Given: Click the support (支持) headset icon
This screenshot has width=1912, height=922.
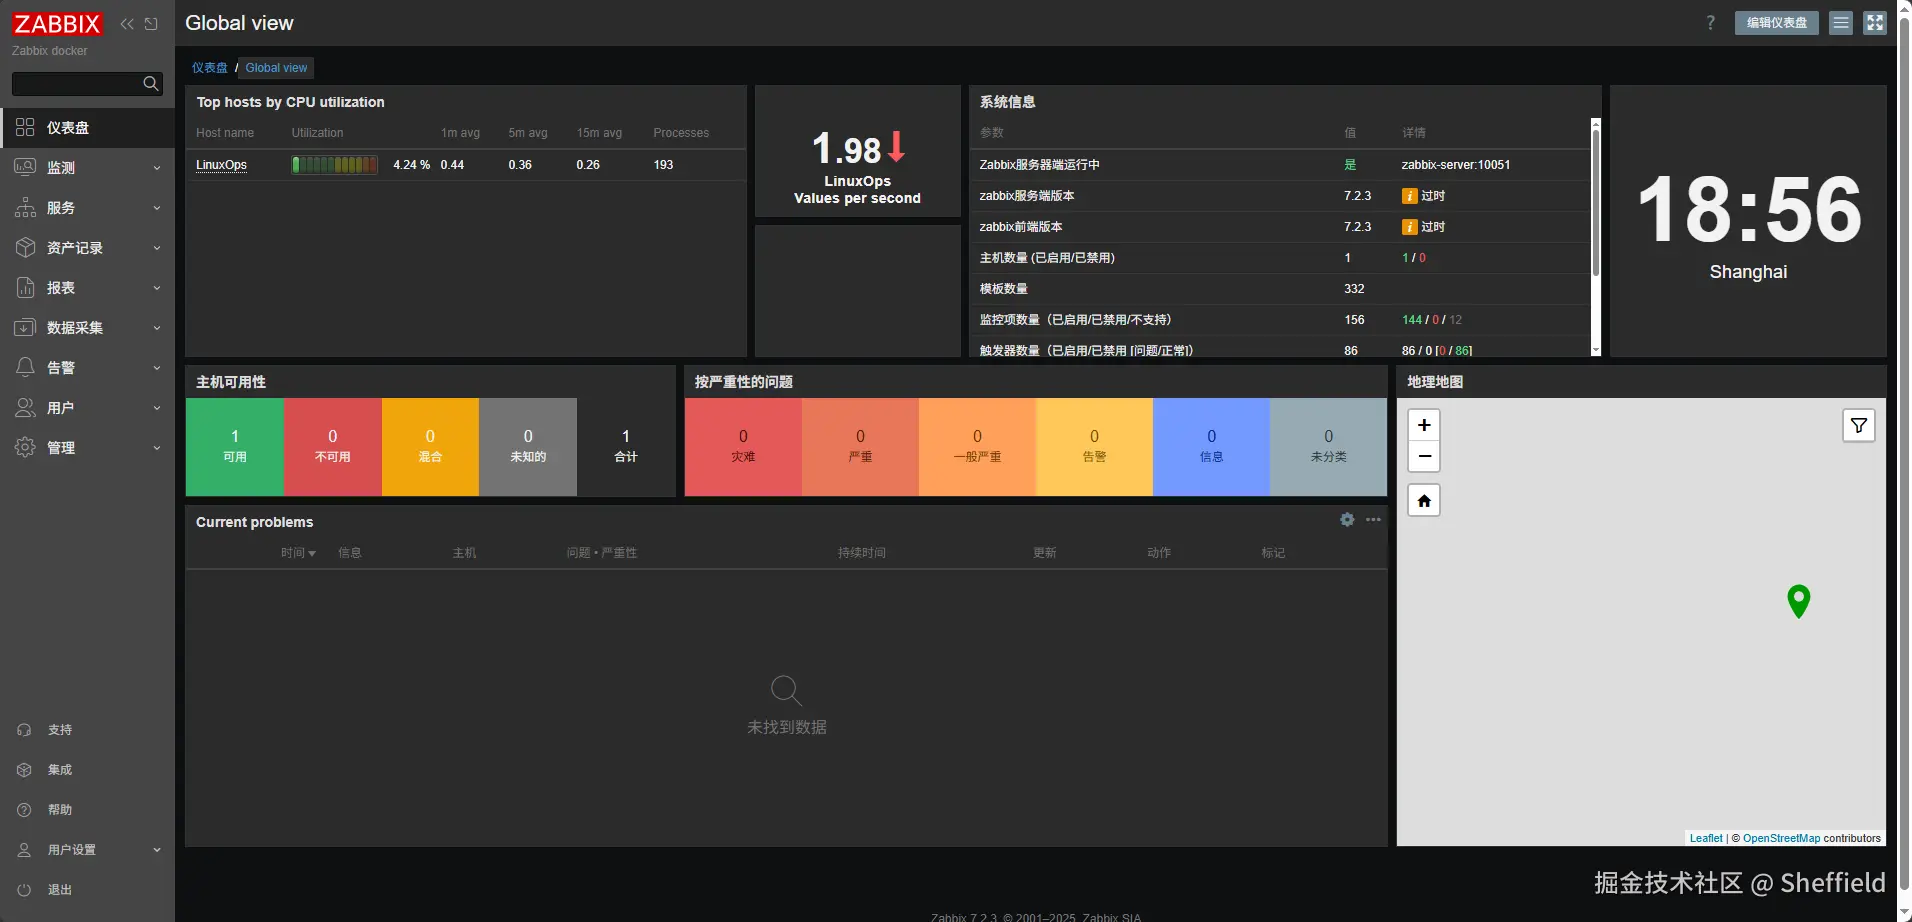Looking at the screenshot, I should [25, 730].
